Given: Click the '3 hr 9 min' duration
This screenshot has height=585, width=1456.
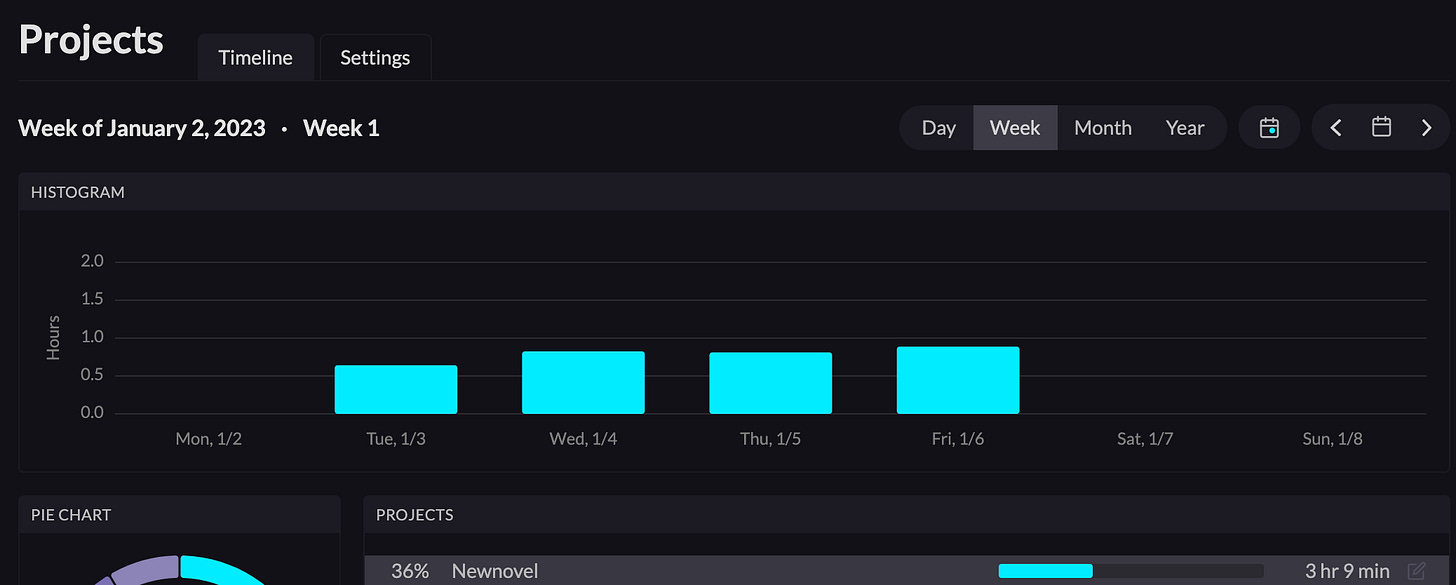Looking at the screenshot, I should pos(1347,571).
